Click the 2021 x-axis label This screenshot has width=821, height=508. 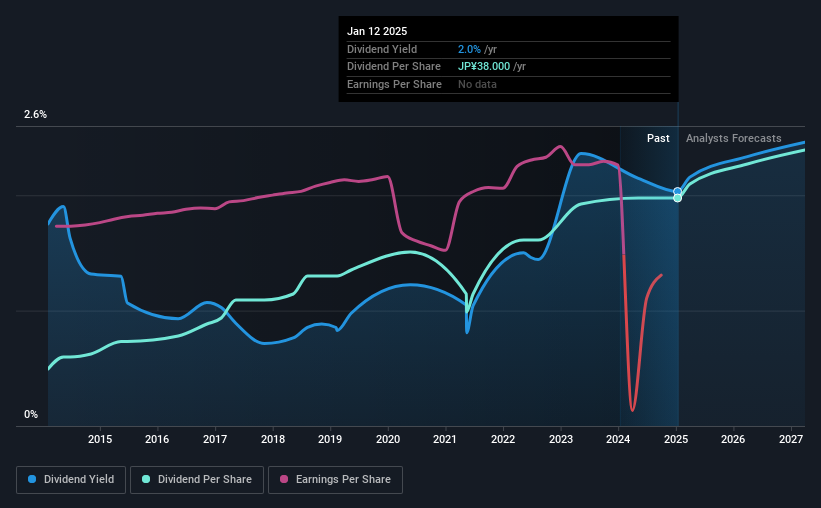(445, 439)
